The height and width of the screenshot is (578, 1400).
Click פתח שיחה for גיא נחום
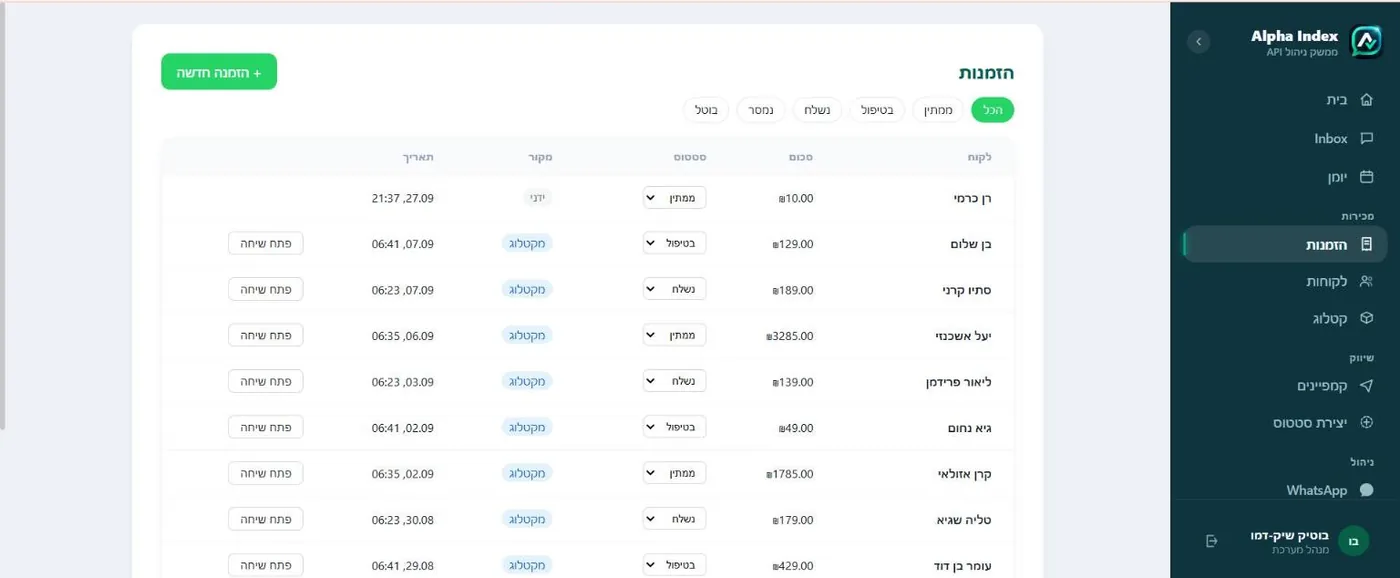[266, 428]
